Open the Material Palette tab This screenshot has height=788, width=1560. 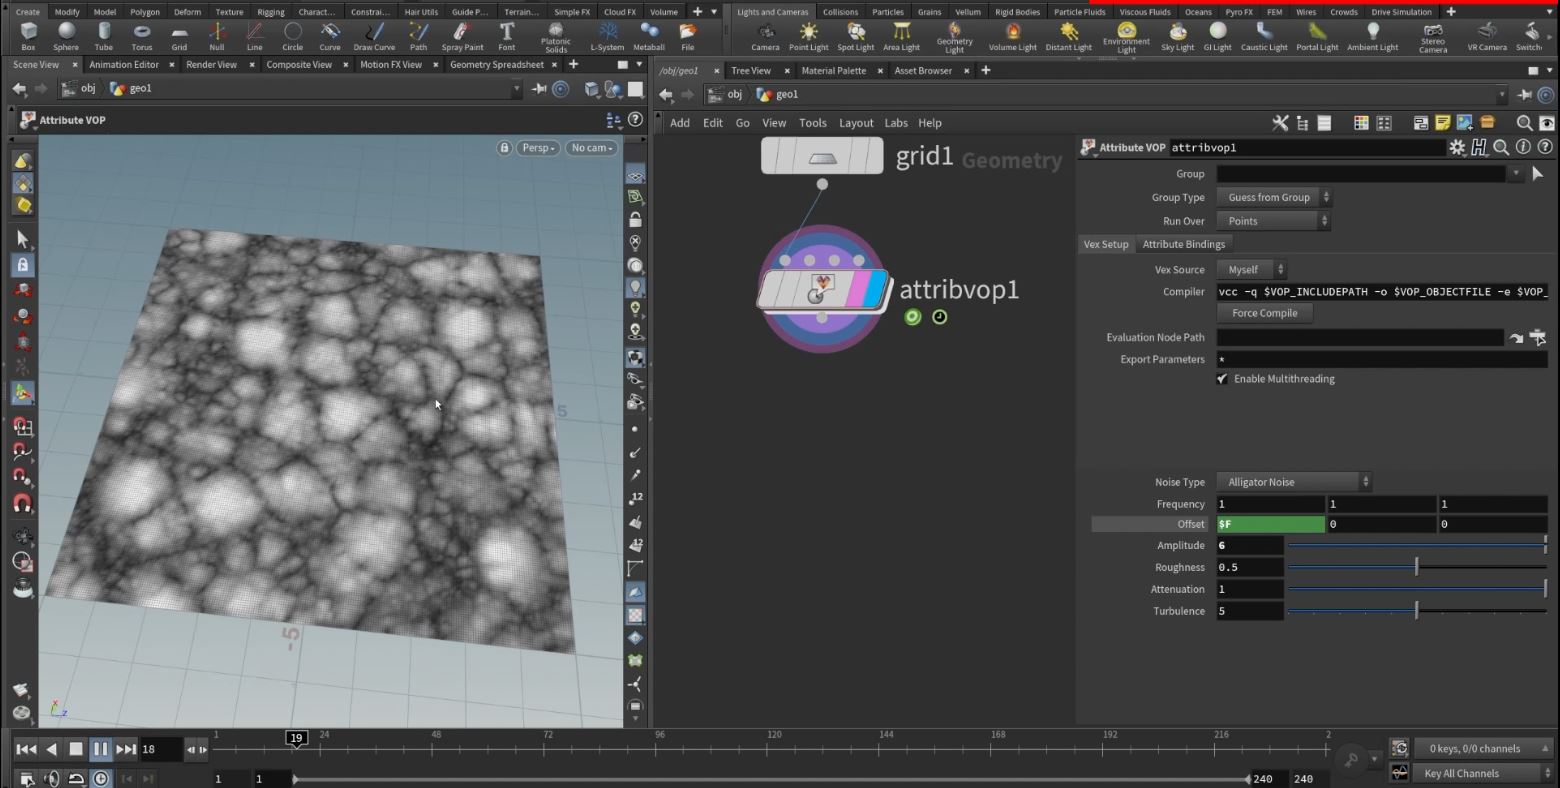[x=834, y=71]
